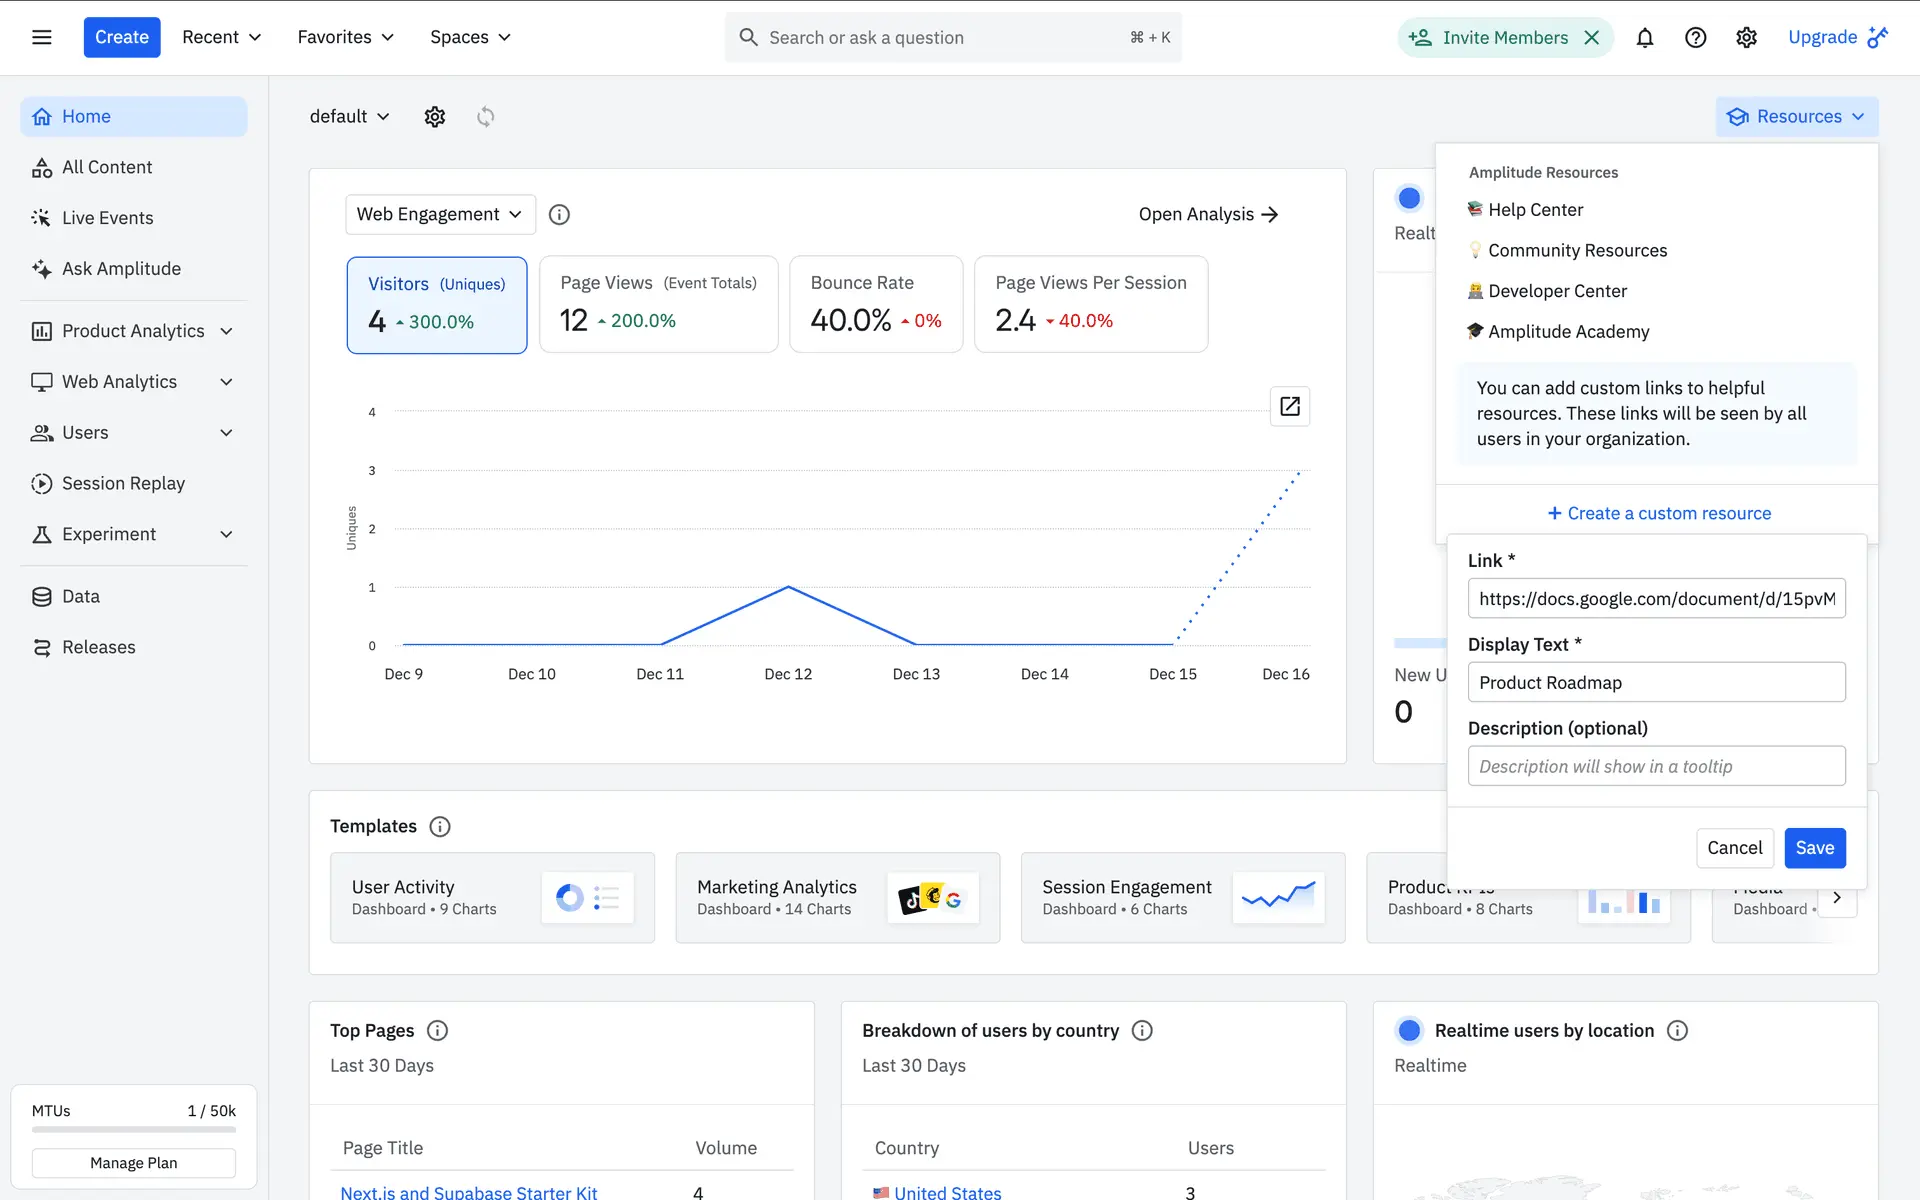The image size is (1920, 1200).
Task: Click the notifications bell icon
Action: pos(1644,37)
